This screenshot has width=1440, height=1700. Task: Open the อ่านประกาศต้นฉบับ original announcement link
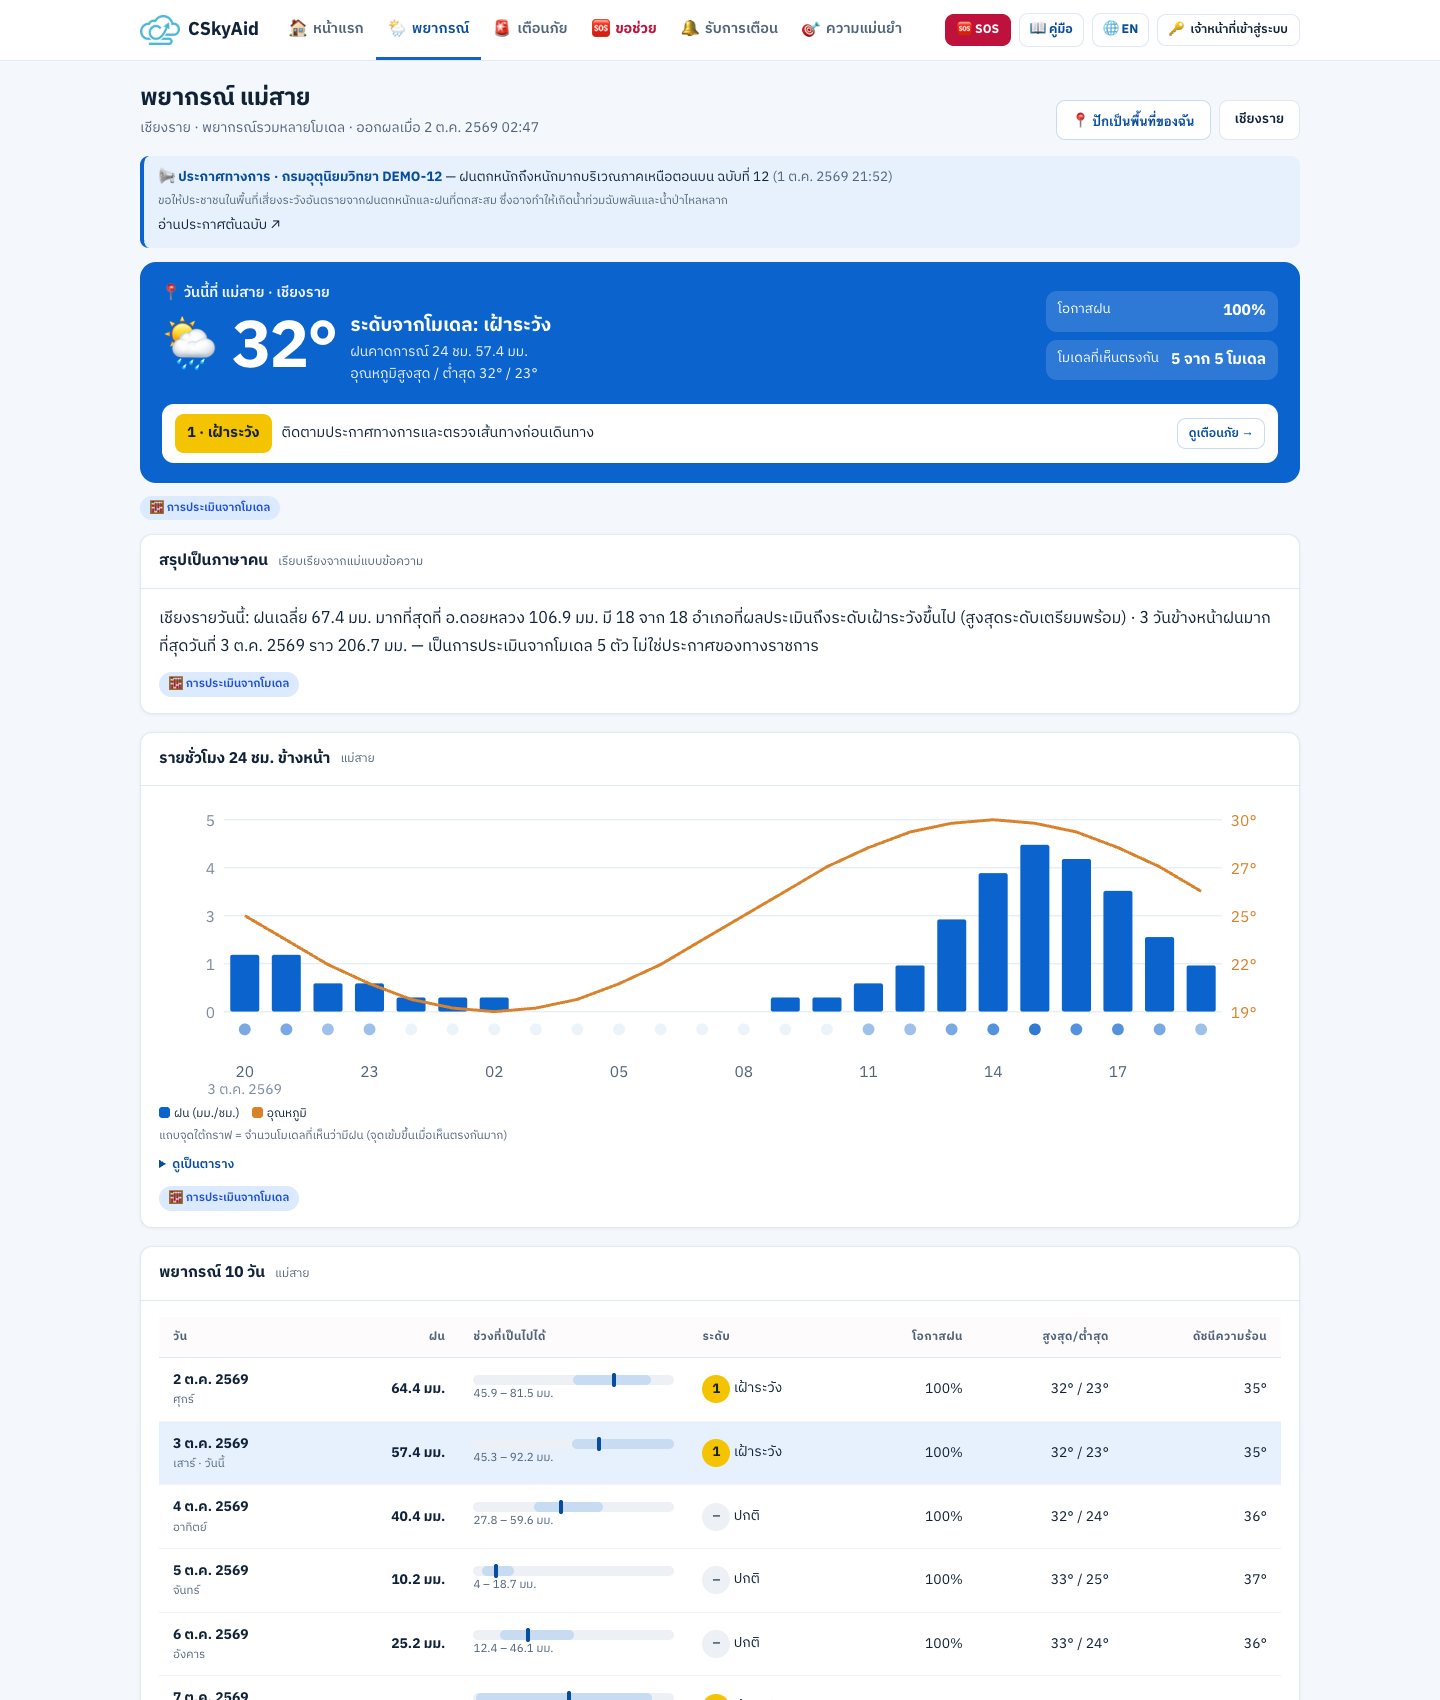pos(219,225)
